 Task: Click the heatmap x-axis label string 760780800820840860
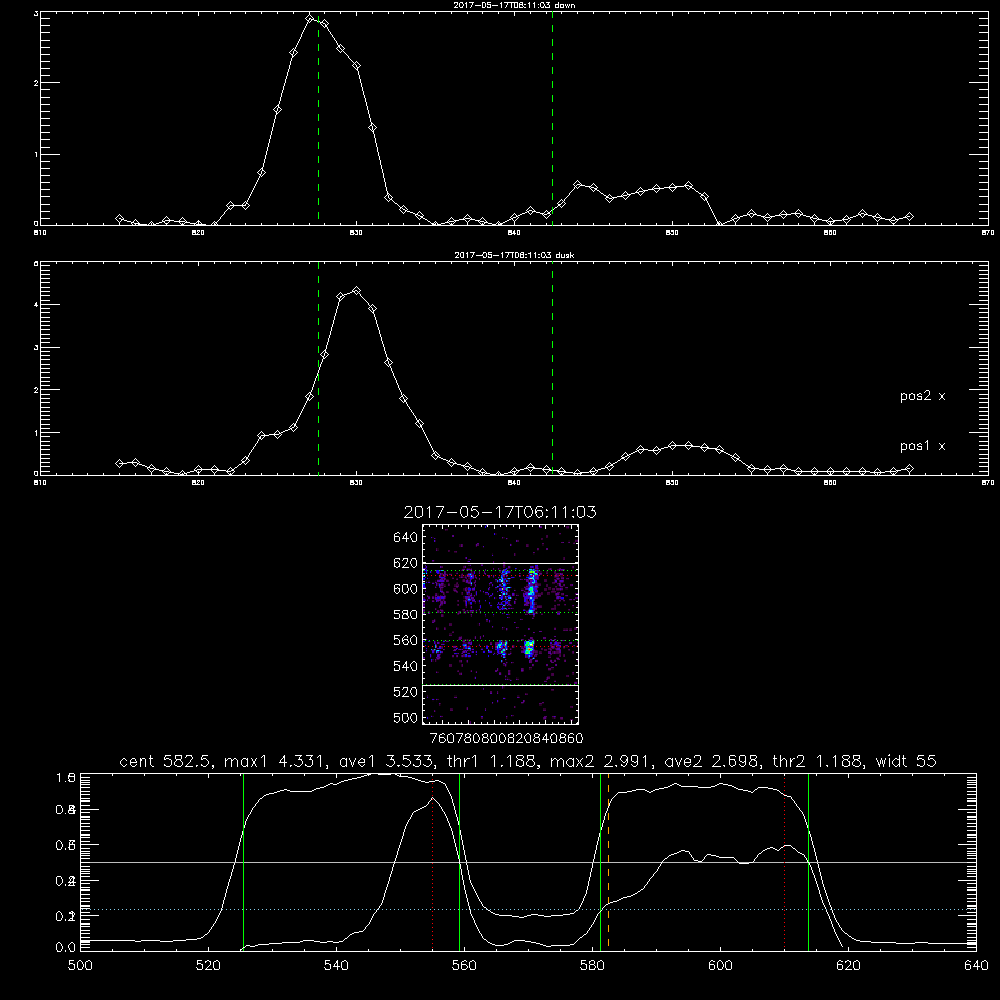(x=506, y=739)
